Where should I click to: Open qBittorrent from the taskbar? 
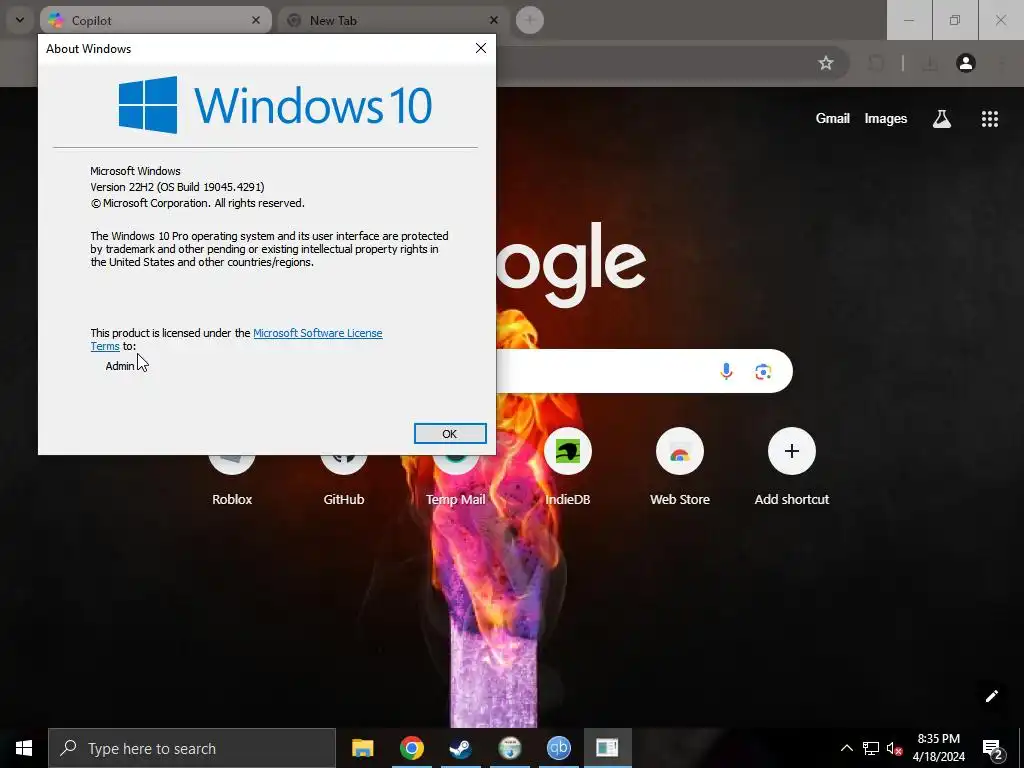558,748
